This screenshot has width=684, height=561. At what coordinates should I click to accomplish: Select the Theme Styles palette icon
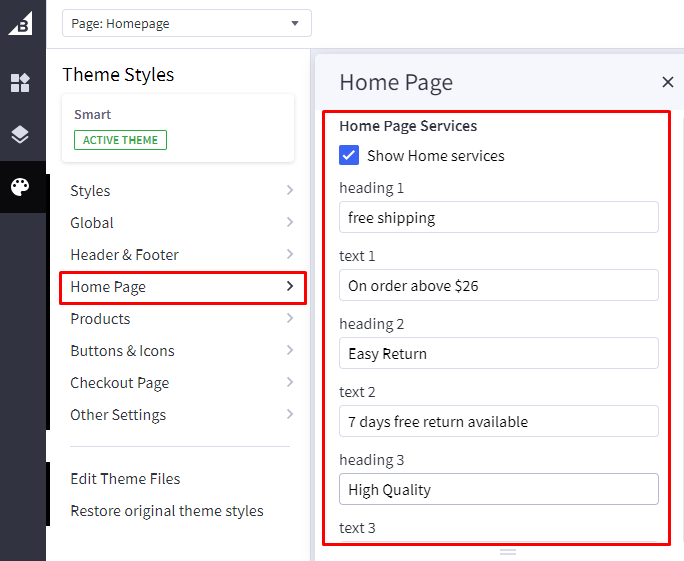(20, 187)
